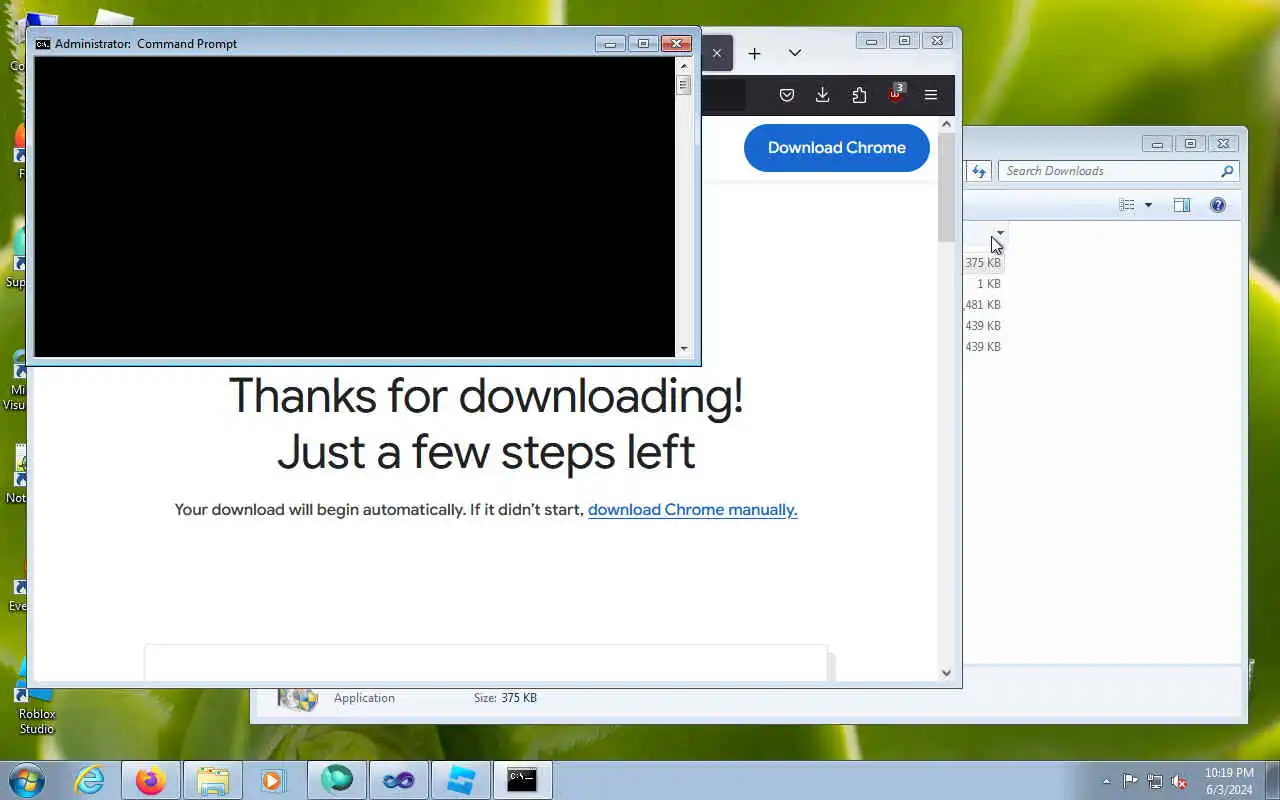Viewport: 1280px width, 800px height.
Task: Click the Command Prompt scrollbar thumb
Action: (684, 84)
